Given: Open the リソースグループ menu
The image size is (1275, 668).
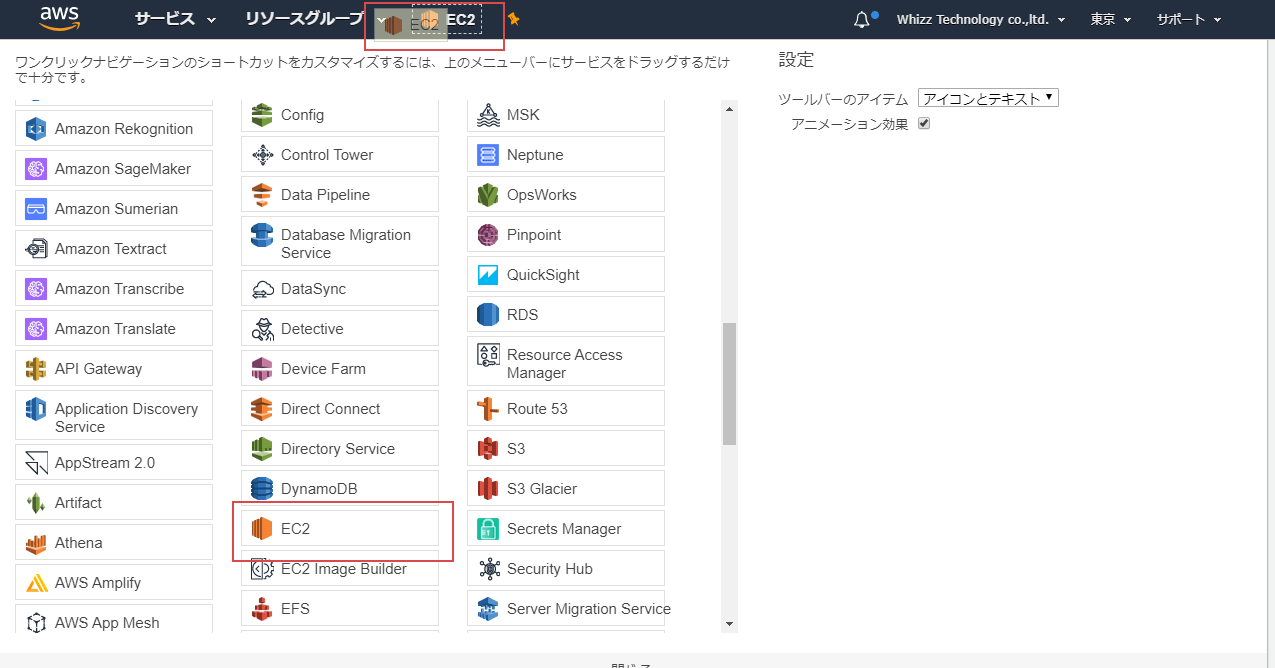Looking at the screenshot, I should coord(305,18).
